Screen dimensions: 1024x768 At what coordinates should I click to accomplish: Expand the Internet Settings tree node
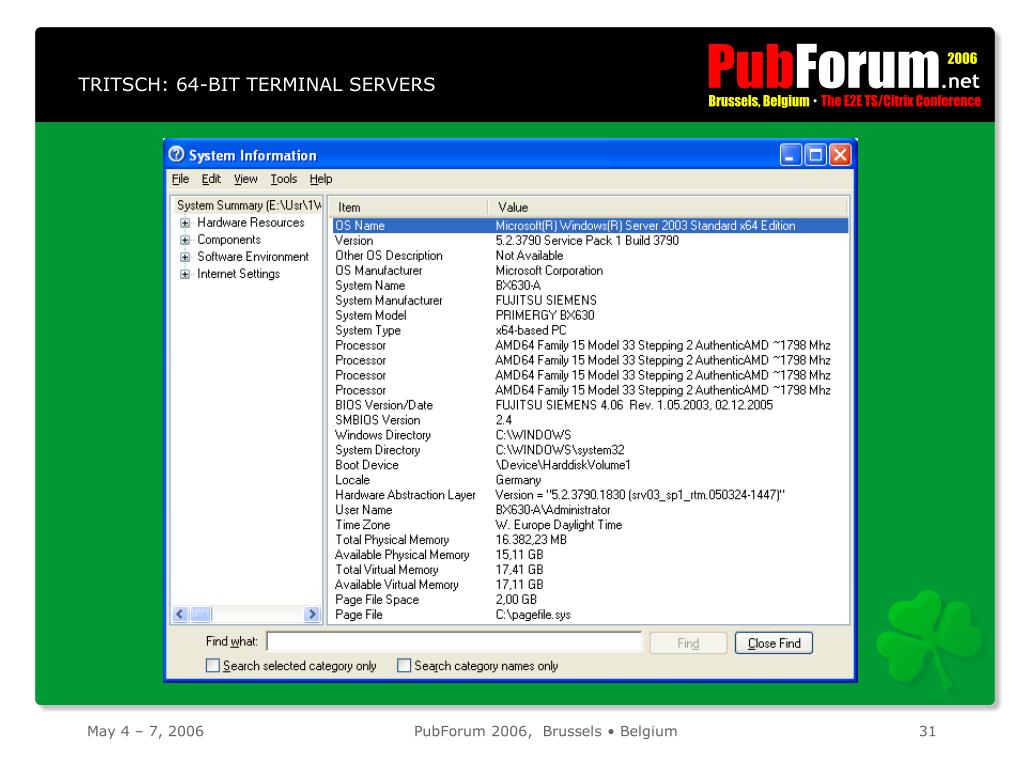tap(185, 274)
